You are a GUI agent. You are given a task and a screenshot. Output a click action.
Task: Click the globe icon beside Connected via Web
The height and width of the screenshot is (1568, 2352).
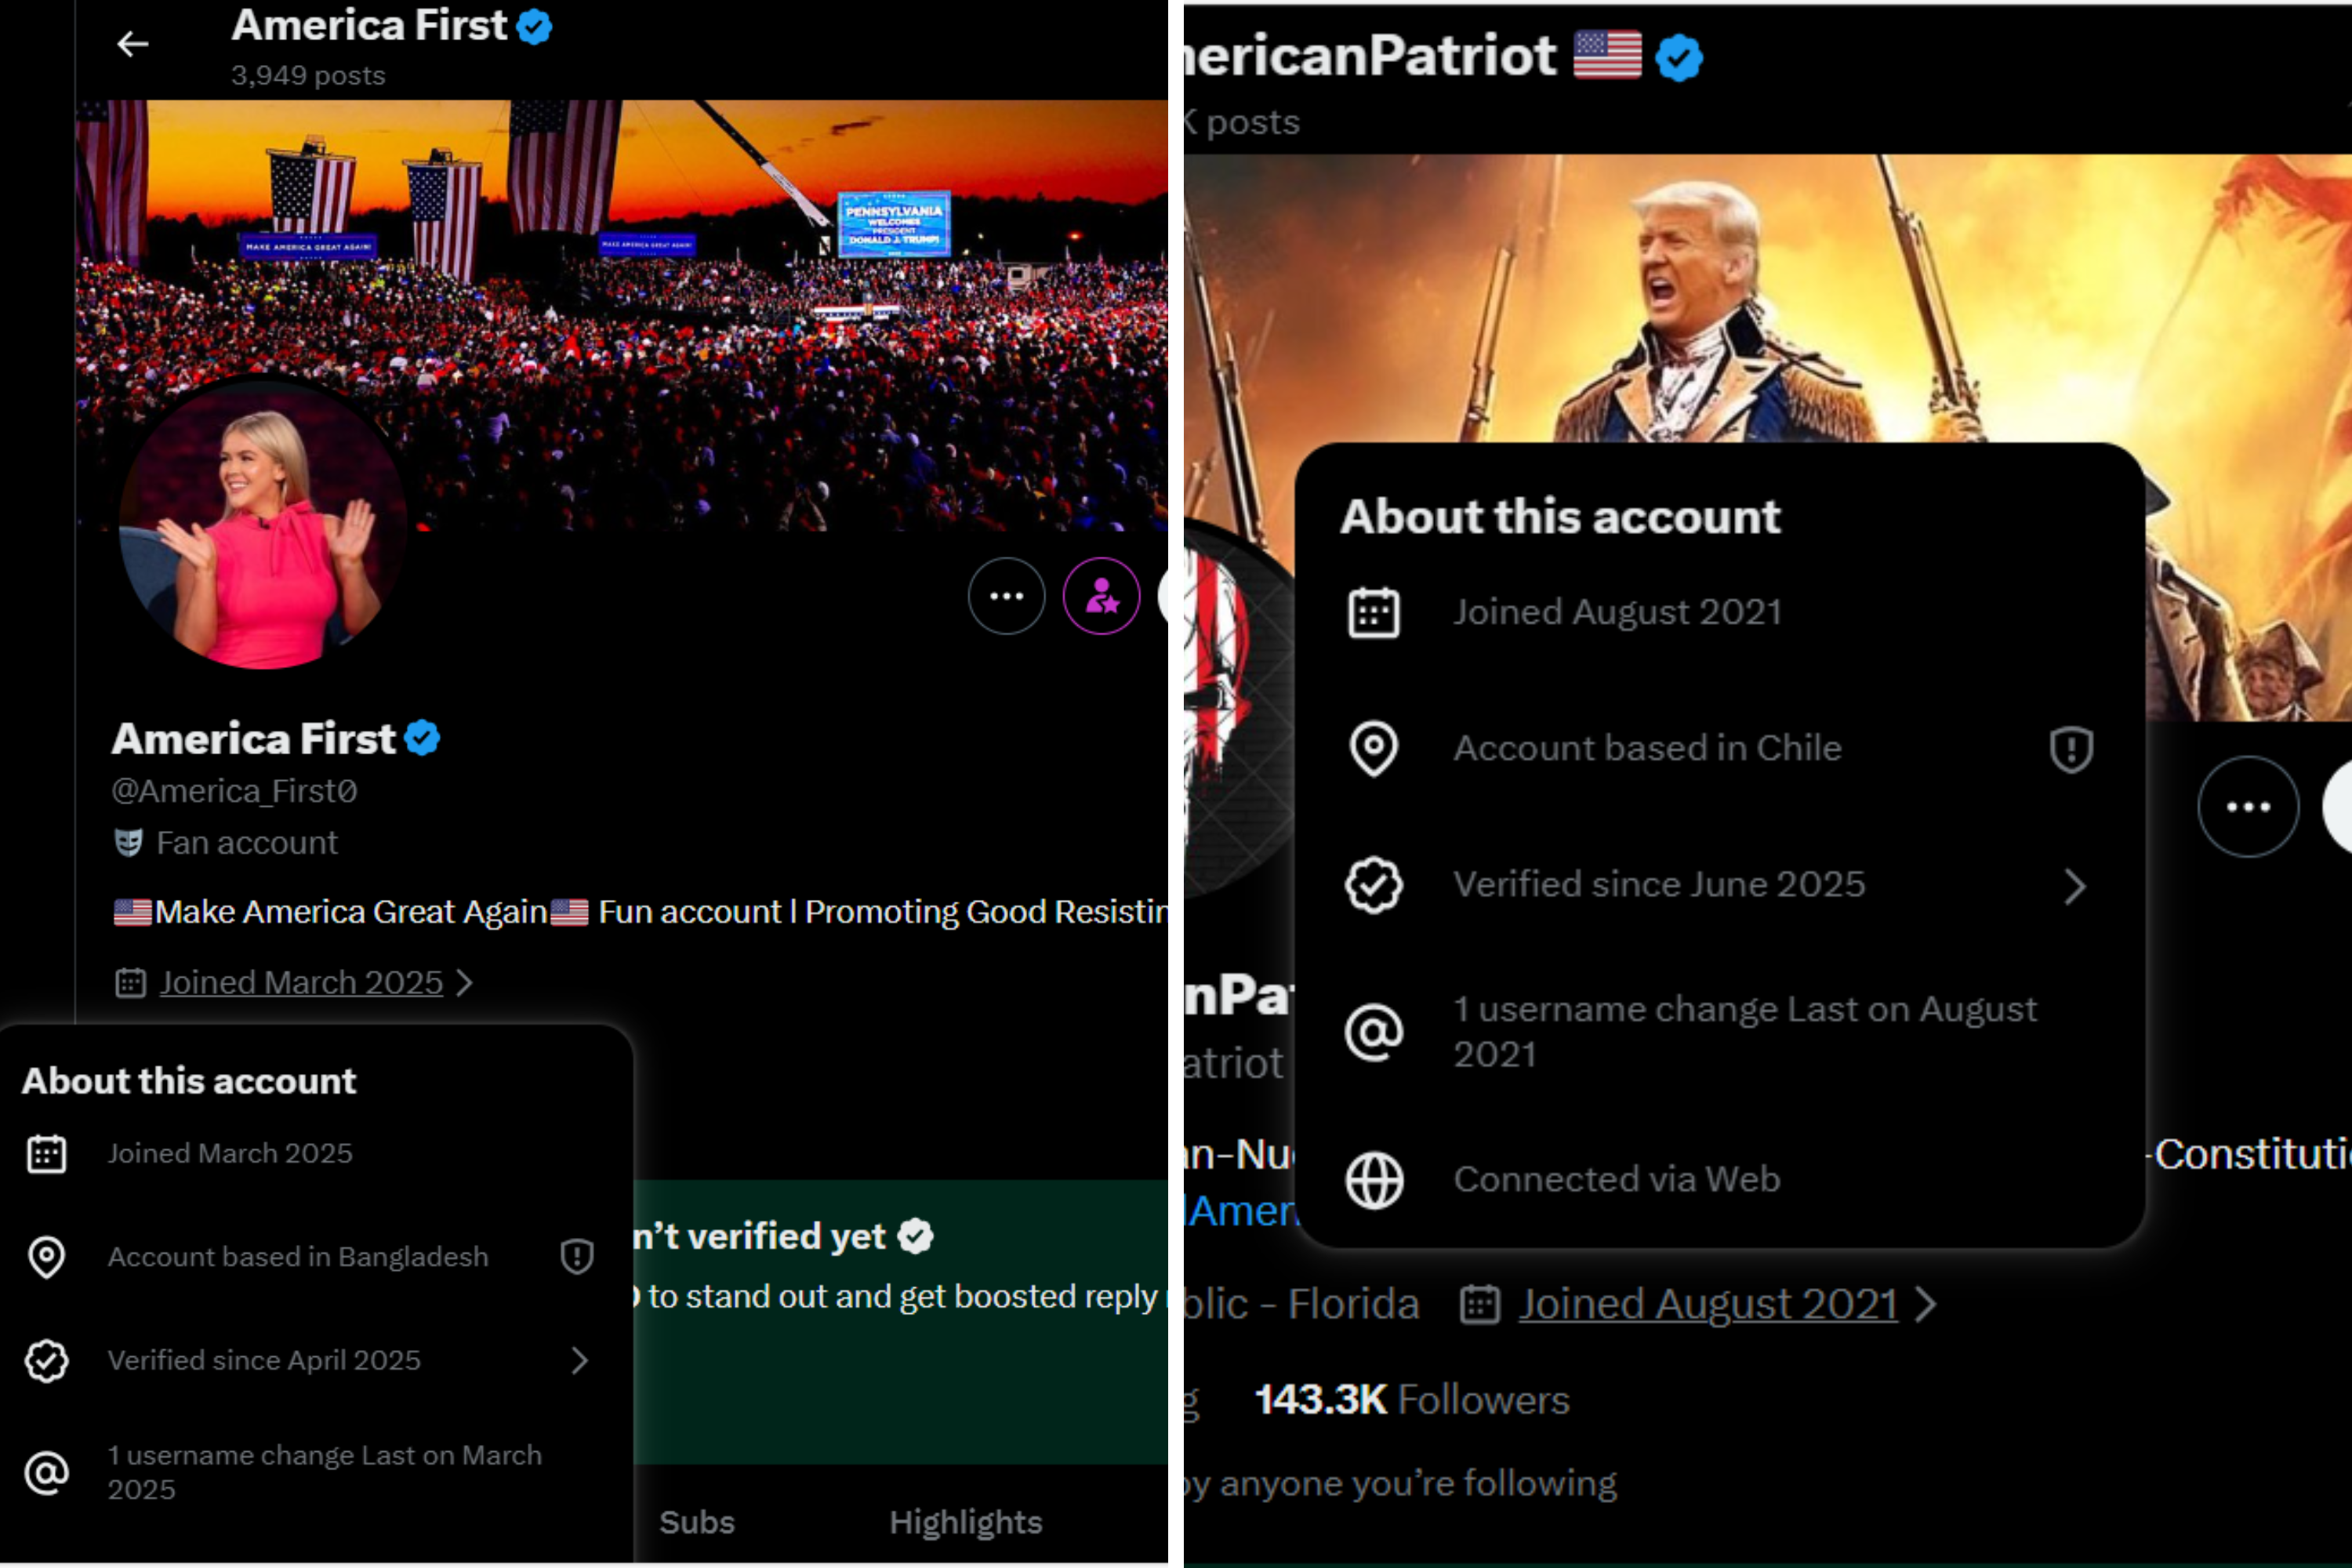tap(1375, 1180)
